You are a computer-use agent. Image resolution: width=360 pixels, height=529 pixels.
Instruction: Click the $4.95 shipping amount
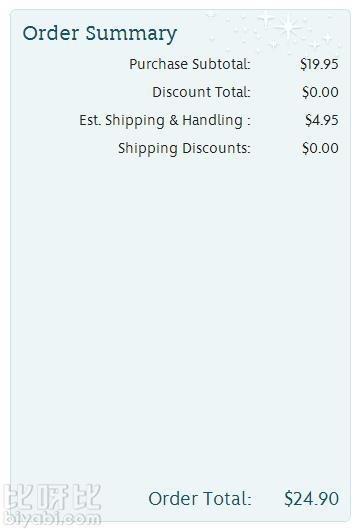pos(322,120)
